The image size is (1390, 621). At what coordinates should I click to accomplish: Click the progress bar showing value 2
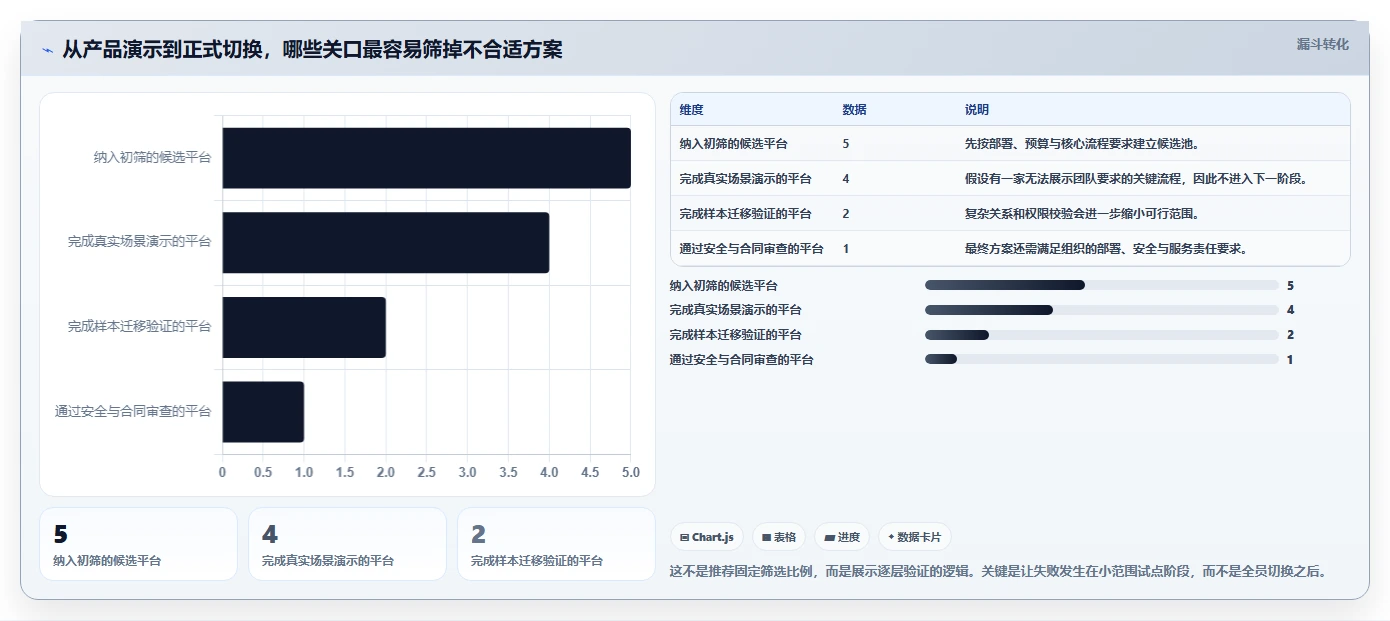point(1102,335)
